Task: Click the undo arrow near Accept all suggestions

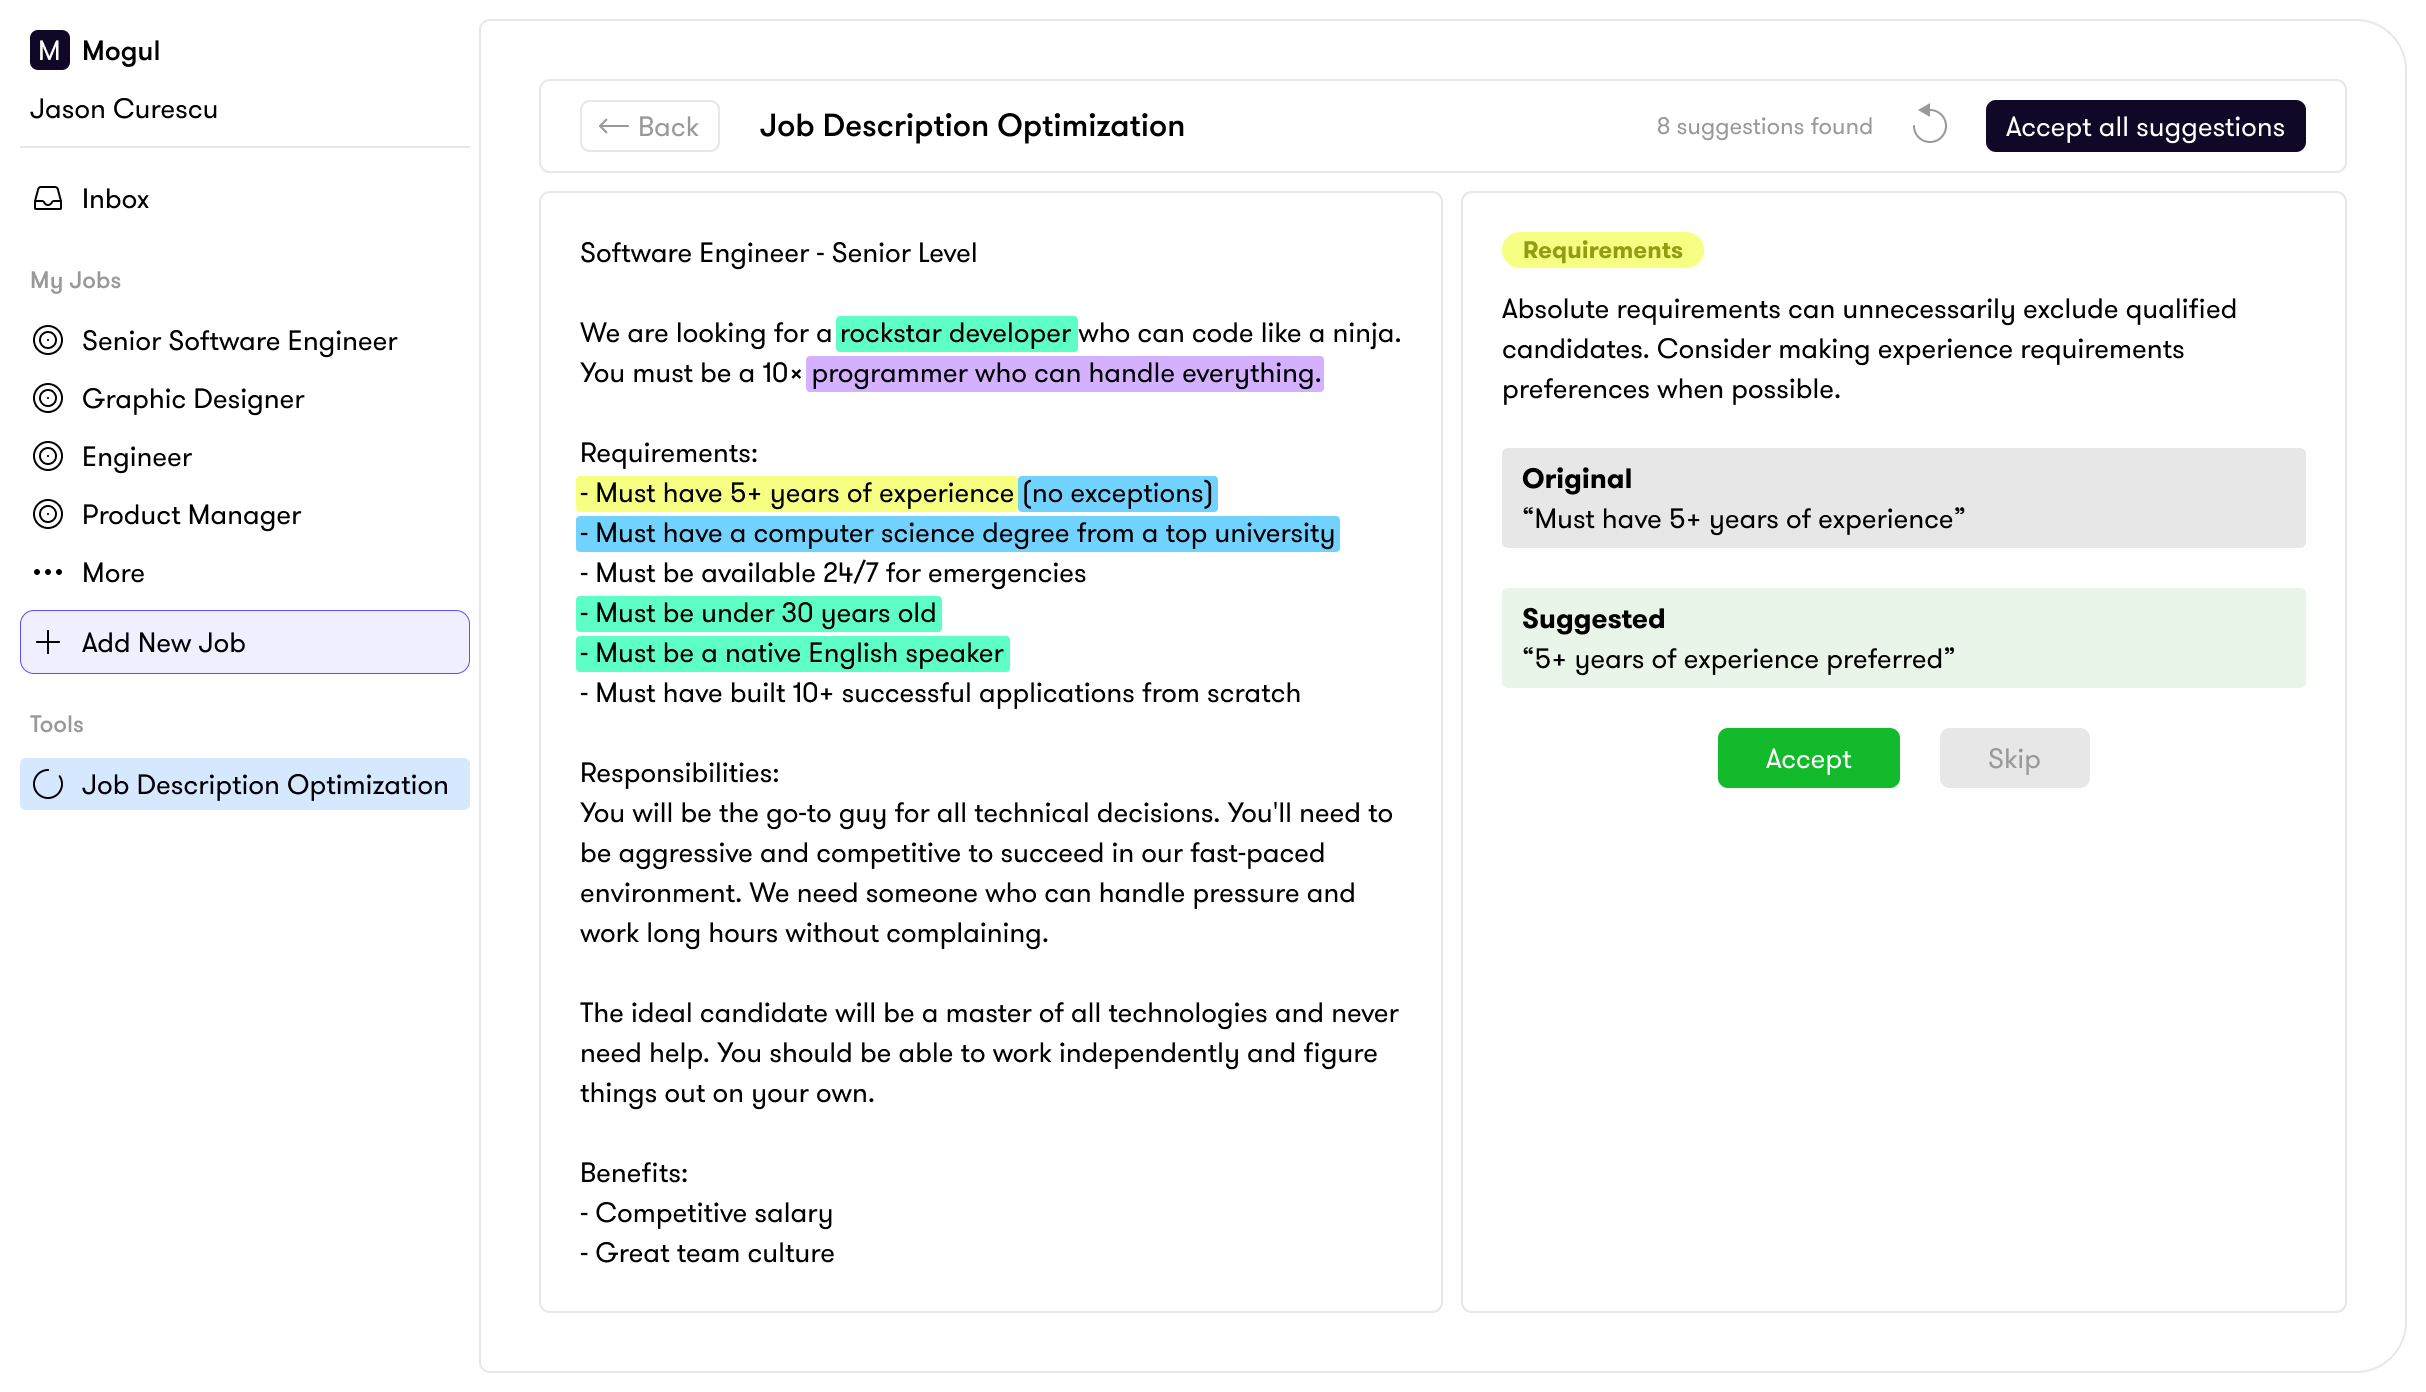Action: pos(1929,126)
